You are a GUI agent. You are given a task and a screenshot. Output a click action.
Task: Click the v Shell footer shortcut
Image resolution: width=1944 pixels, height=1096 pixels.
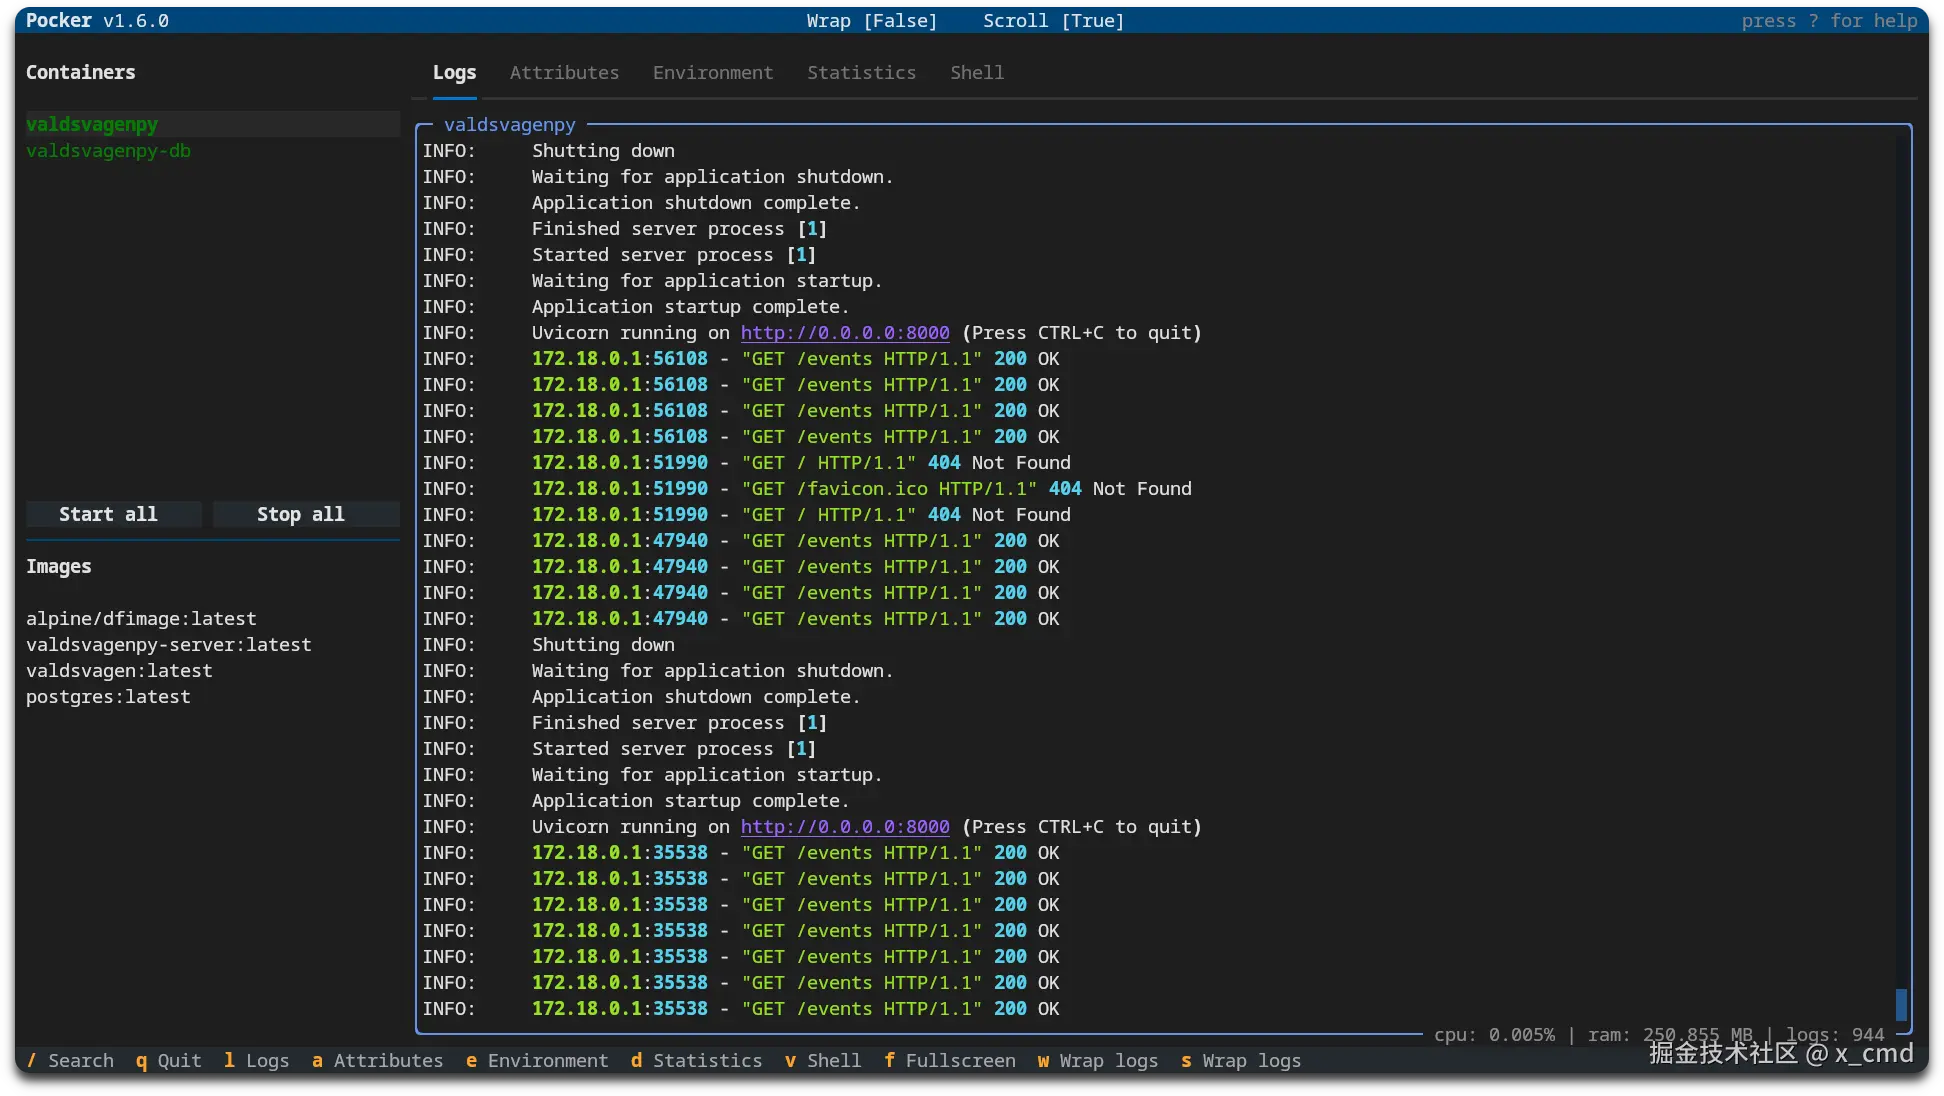click(x=823, y=1061)
